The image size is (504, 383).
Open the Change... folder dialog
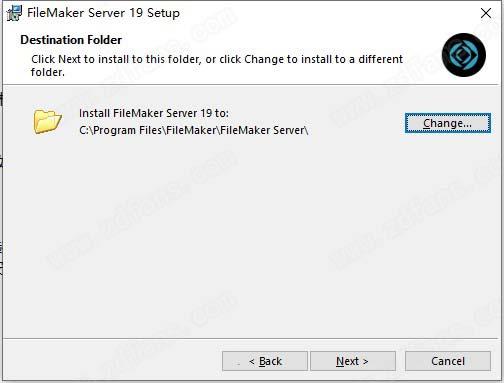pyautogui.click(x=448, y=123)
